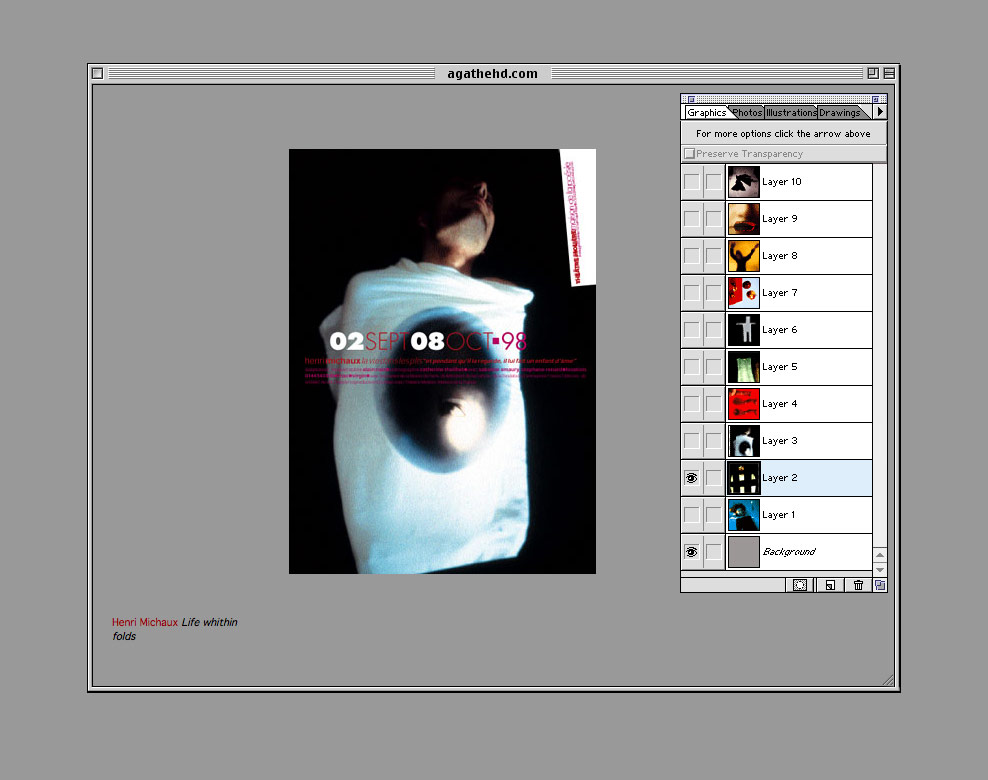The height and width of the screenshot is (780, 988).
Task: Select Layer 9 lips thumbnail
Action: [x=744, y=219]
